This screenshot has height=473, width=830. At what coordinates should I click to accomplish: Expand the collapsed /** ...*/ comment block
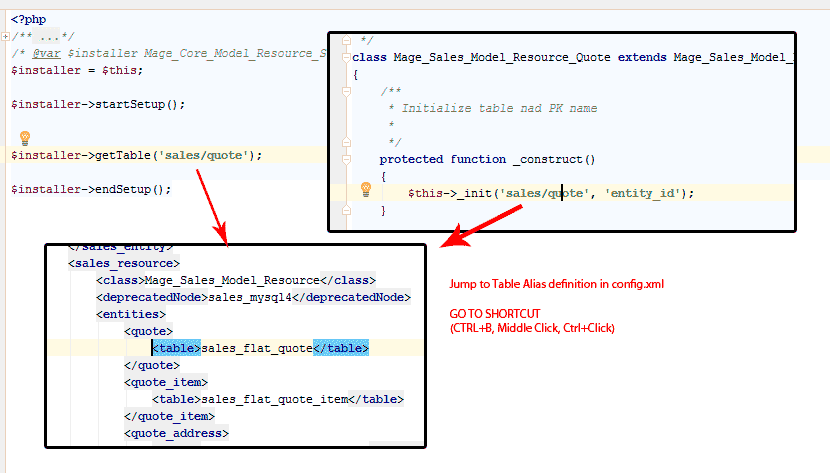click(5, 37)
